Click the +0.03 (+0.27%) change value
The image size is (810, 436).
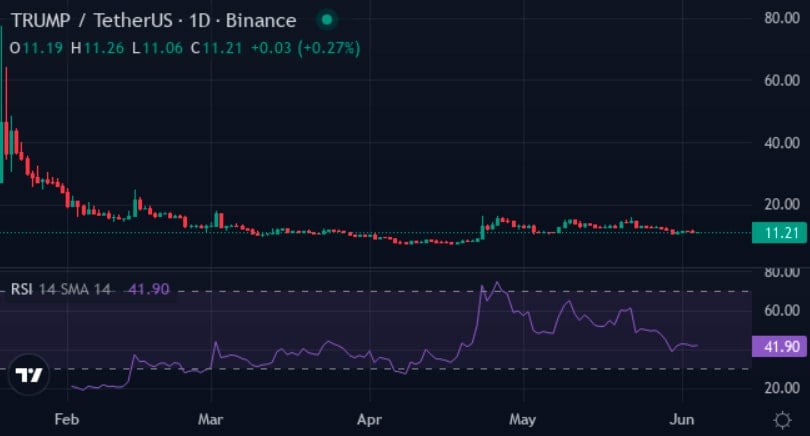tap(305, 49)
